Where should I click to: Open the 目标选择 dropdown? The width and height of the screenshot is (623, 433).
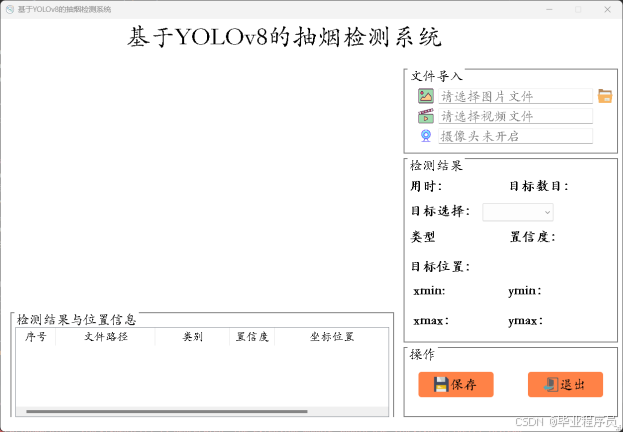(518, 212)
